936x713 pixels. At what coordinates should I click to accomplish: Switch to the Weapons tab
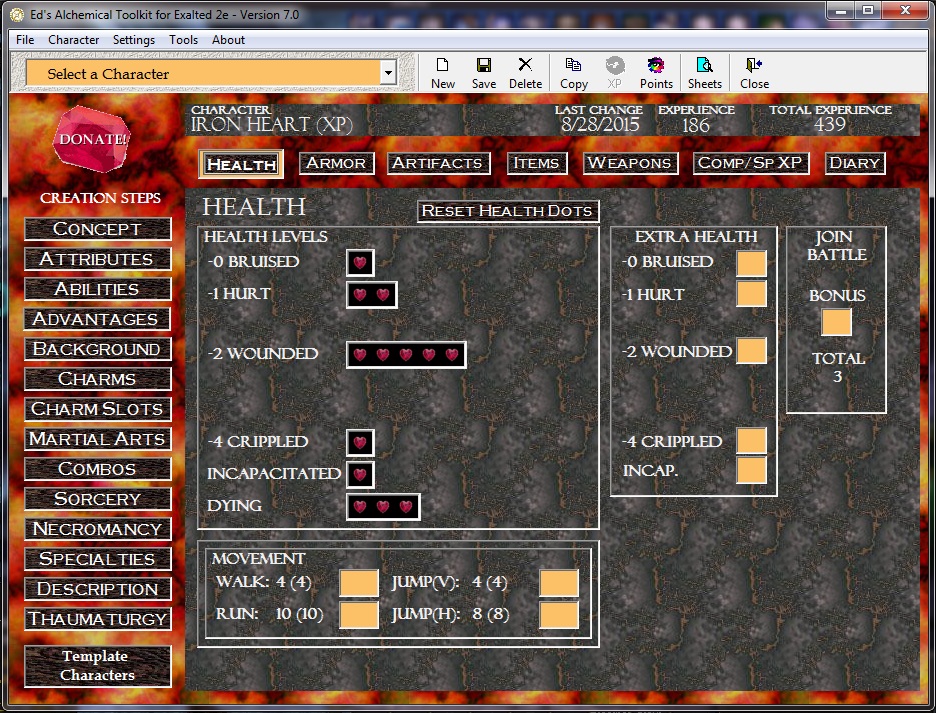[630, 163]
